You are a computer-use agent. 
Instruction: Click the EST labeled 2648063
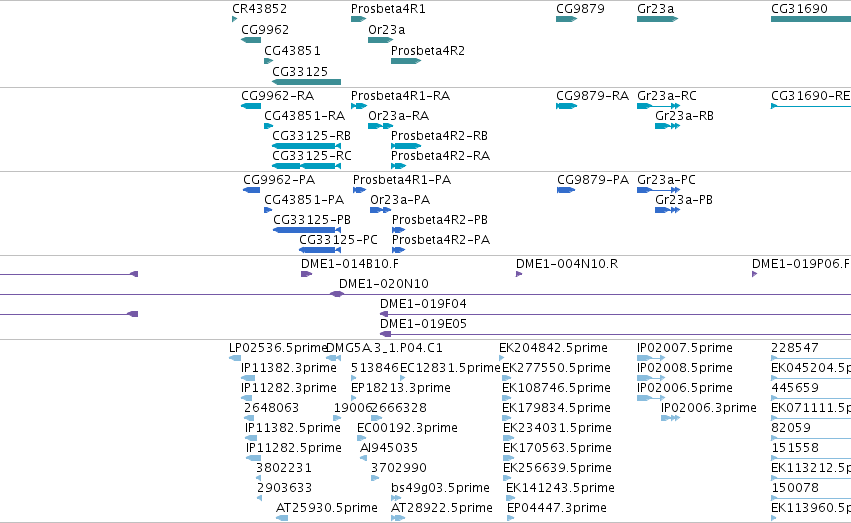point(271,408)
